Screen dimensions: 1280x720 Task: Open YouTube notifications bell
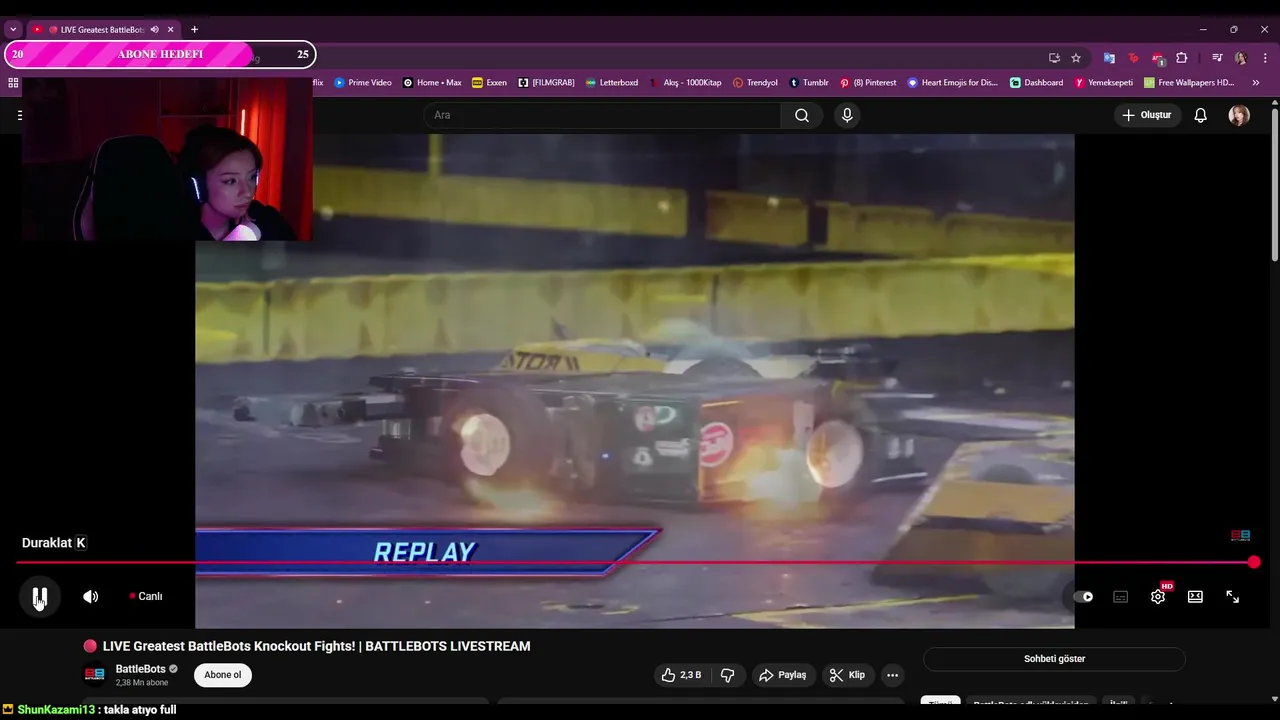coord(1200,115)
